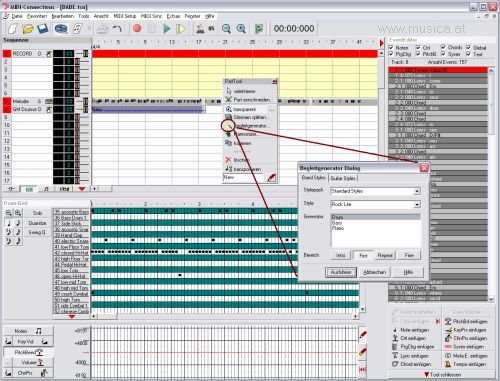Open the Bearbeiten menu
The height and width of the screenshot is (381, 500).
tap(62, 16)
